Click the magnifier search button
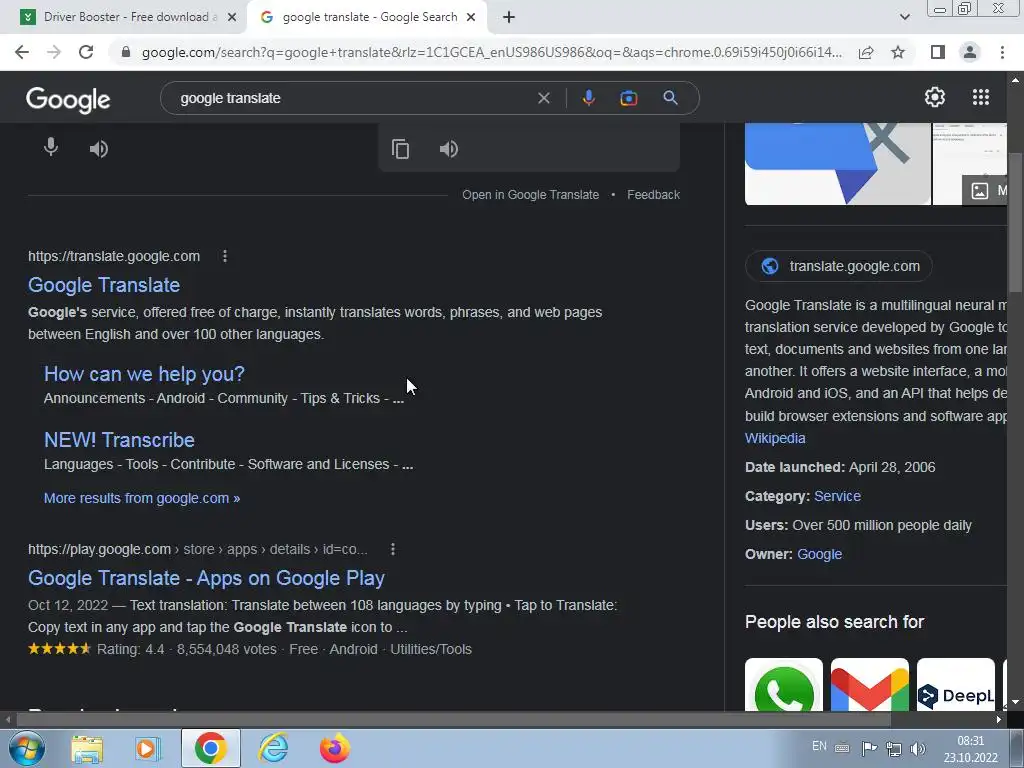The image size is (1024, 768). [670, 98]
